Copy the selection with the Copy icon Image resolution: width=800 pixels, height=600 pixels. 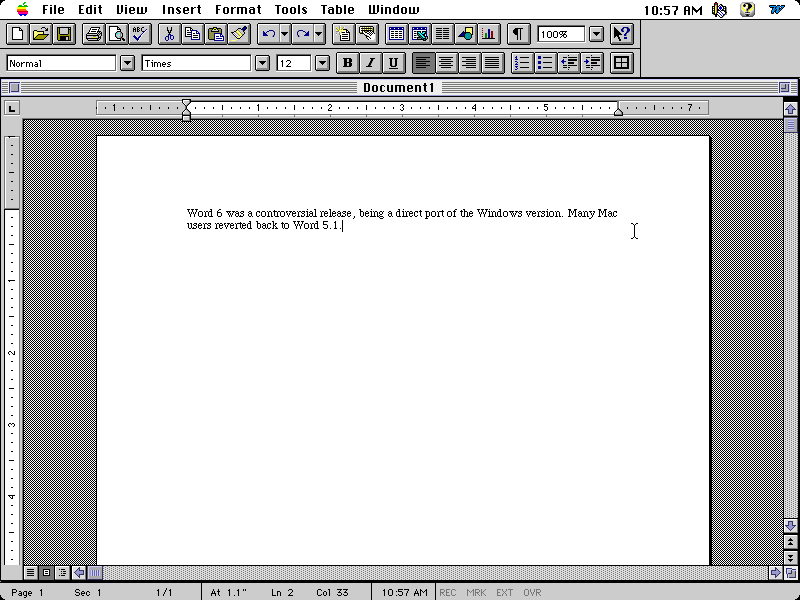pyautogui.click(x=192, y=34)
